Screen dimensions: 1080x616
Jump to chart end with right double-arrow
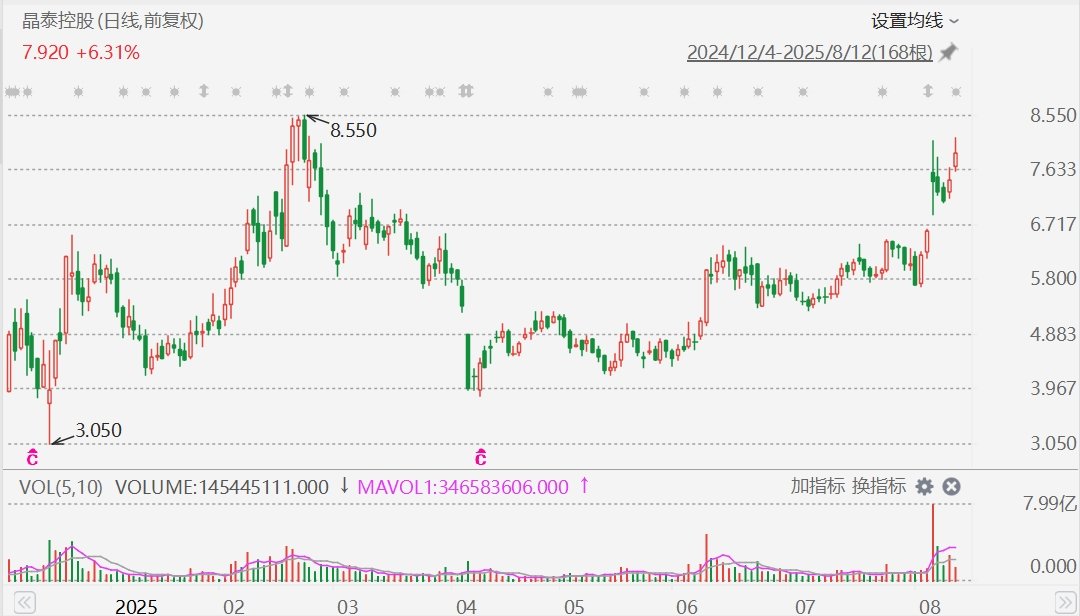(x=1066, y=602)
